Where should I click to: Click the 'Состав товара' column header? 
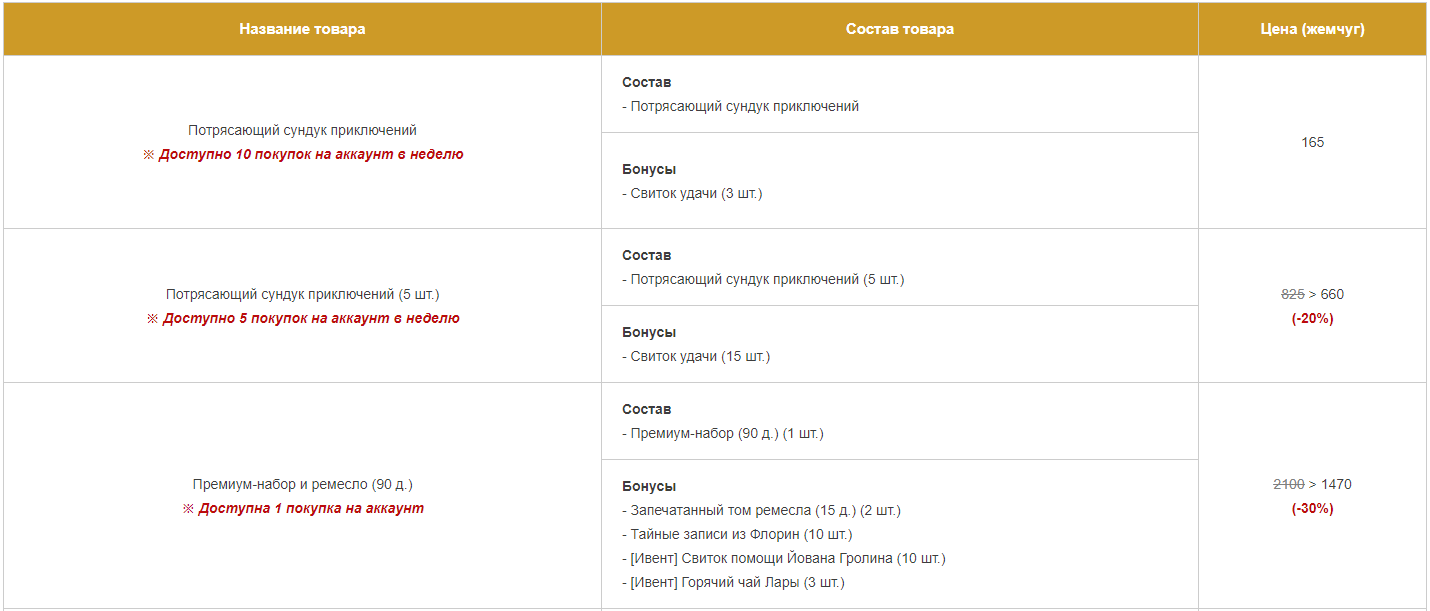[899, 29]
